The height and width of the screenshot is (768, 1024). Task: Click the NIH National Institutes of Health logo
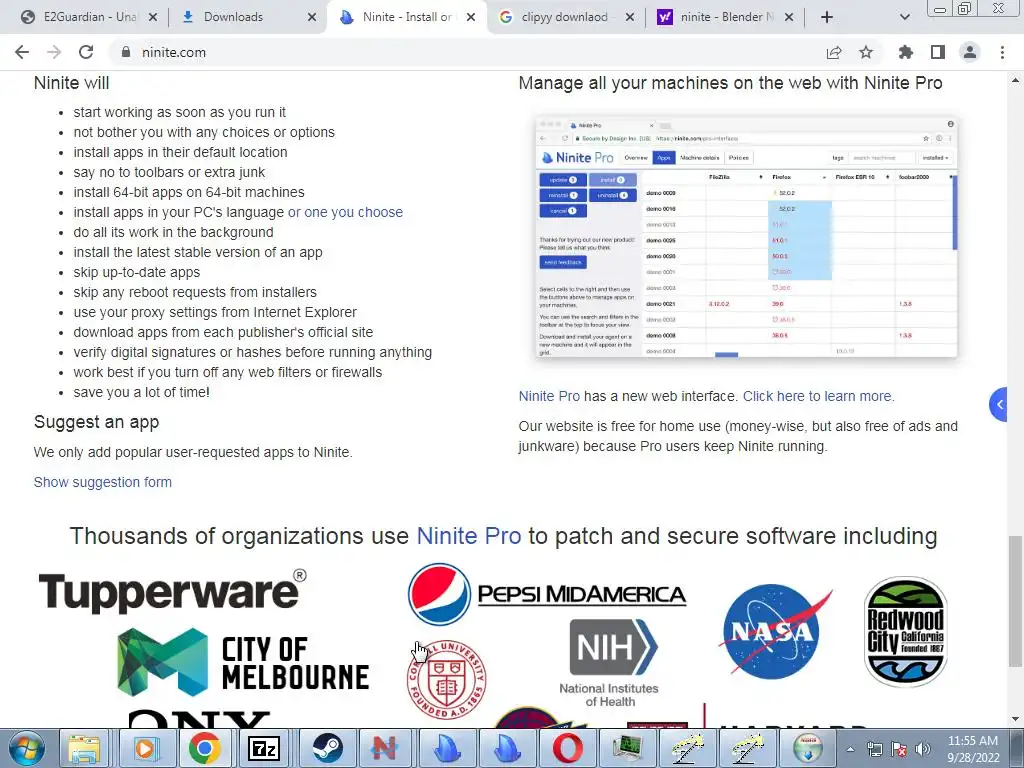click(x=610, y=664)
